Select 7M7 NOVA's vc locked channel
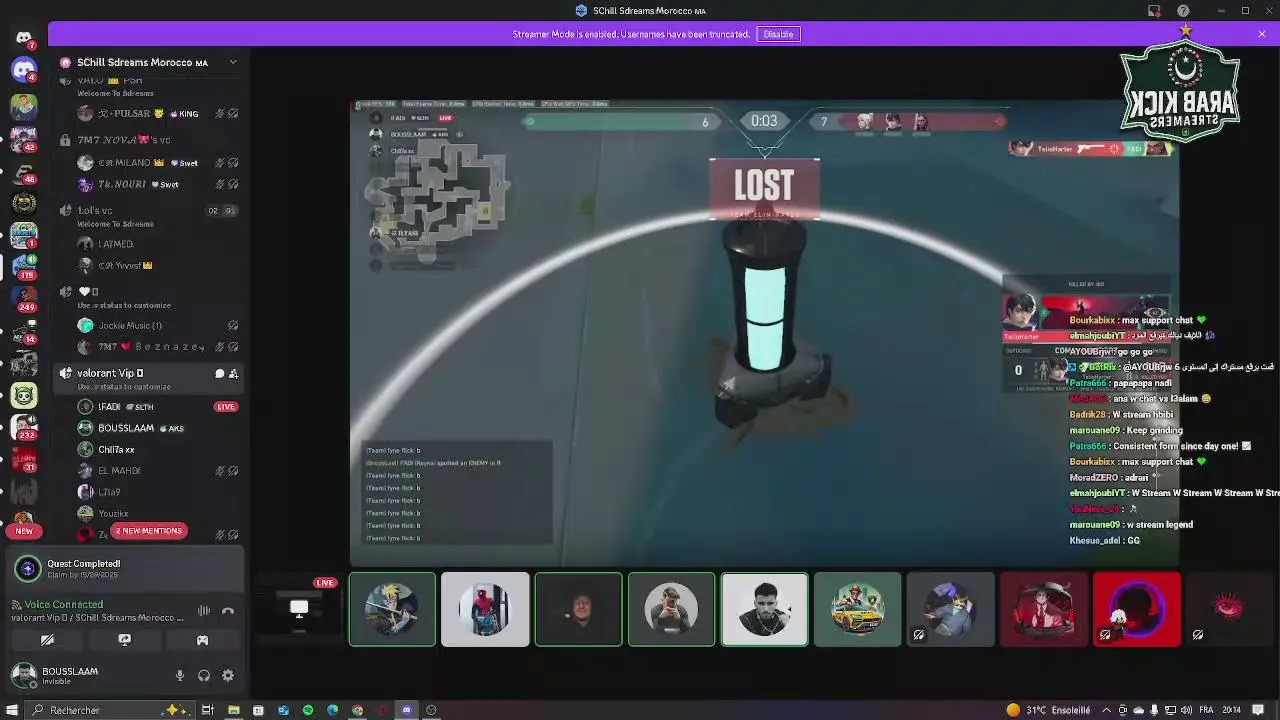The width and height of the screenshot is (1280, 720). 124,140
